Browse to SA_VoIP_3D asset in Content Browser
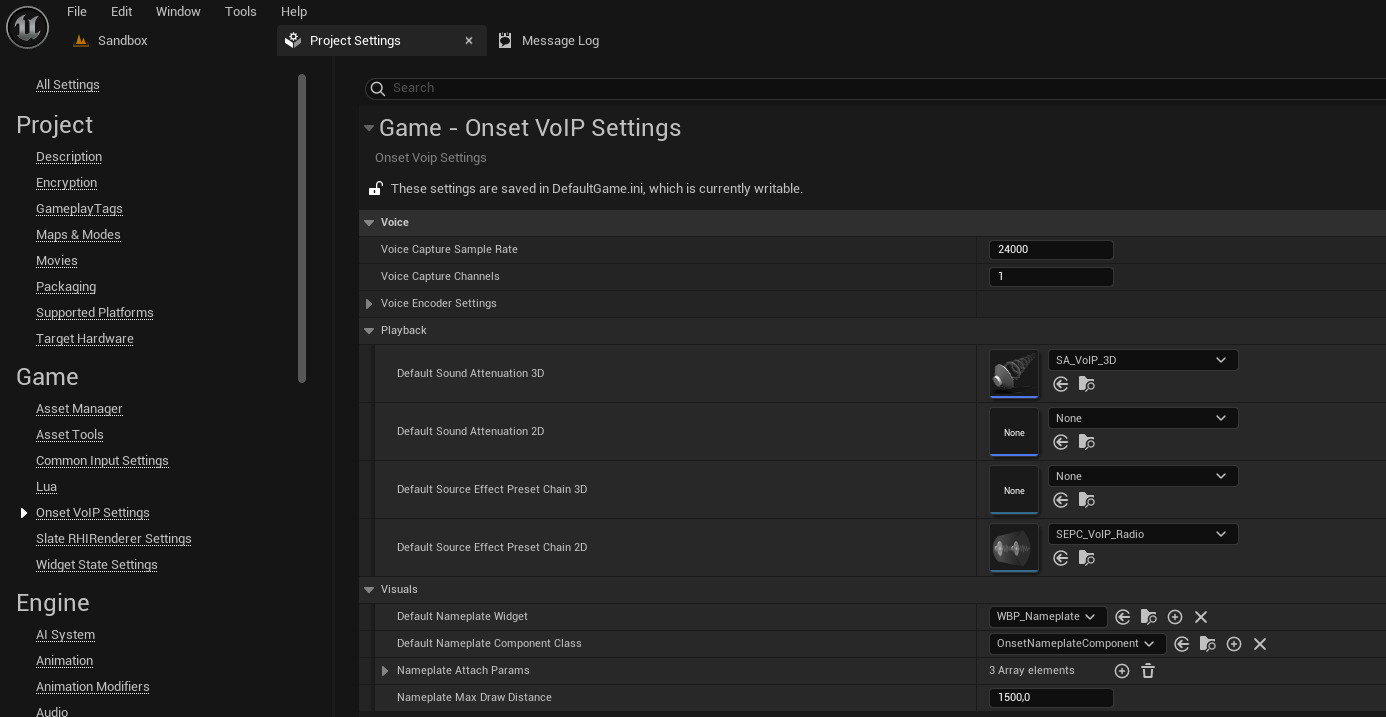The image size is (1386, 717). pyautogui.click(x=1087, y=385)
